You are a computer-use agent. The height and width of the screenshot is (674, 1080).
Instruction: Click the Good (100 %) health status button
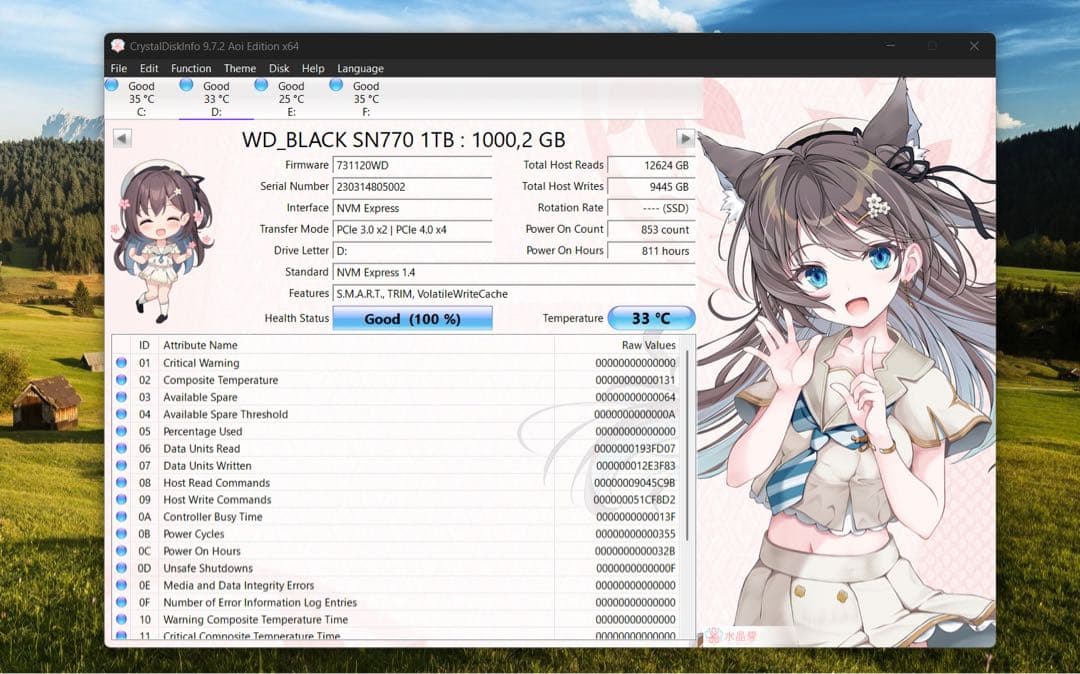[x=413, y=318]
